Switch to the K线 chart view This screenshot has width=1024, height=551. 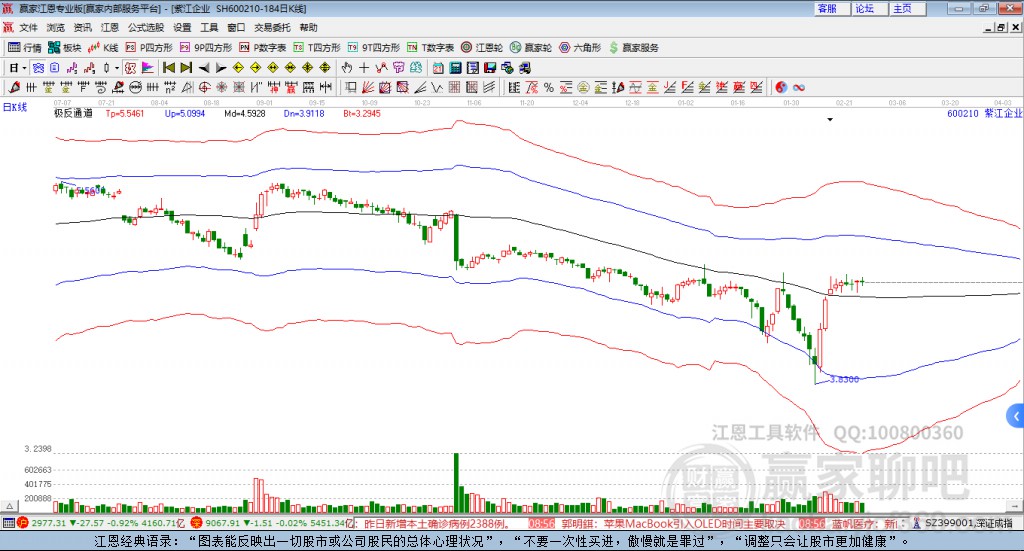pyautogui.click(x=103, y=48)
